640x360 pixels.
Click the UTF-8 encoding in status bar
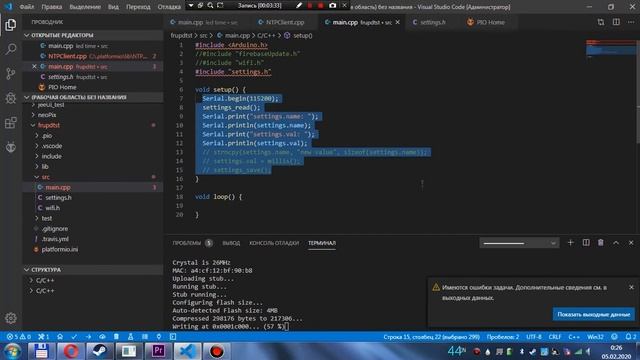tap(533, 337)
